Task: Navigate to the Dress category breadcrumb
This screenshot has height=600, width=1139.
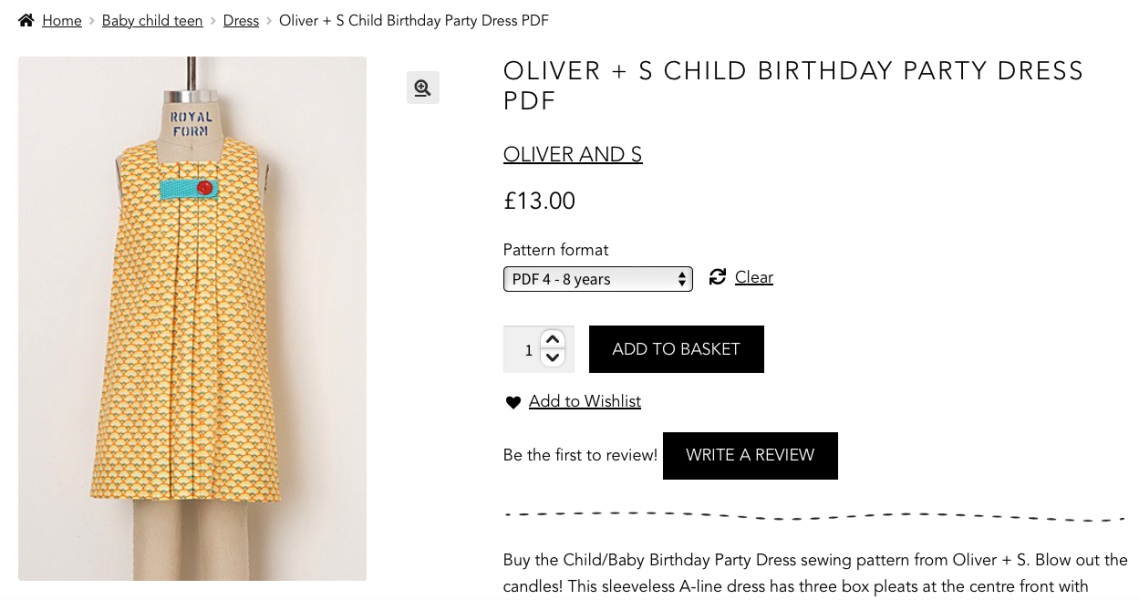Action: [x=241, y=21]
